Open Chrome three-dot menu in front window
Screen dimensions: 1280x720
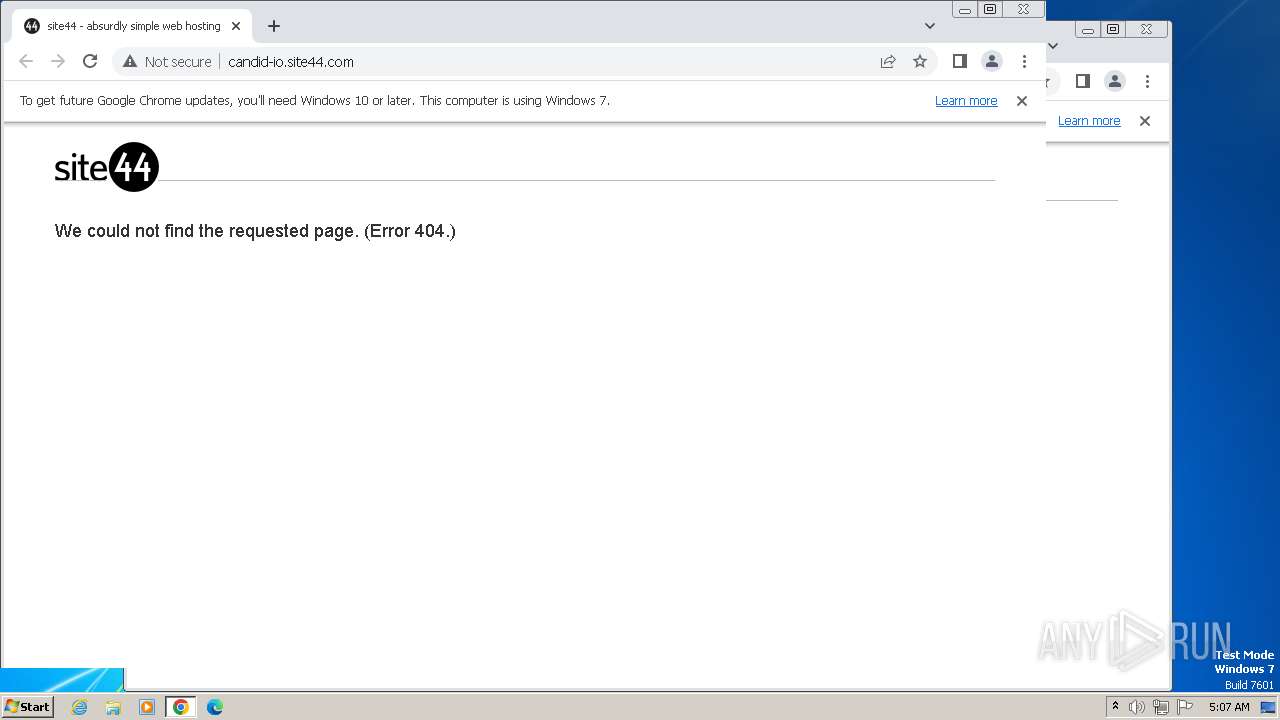tap(1024, 61)
